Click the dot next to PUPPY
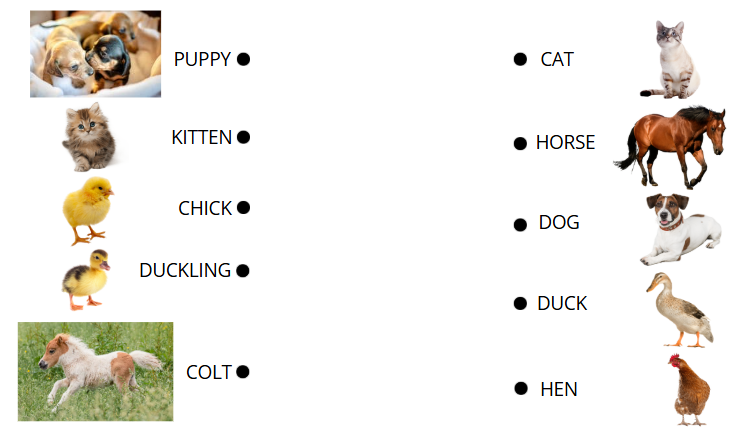Image resolution: width=735 pixels, height=433 pixels. 243,59
